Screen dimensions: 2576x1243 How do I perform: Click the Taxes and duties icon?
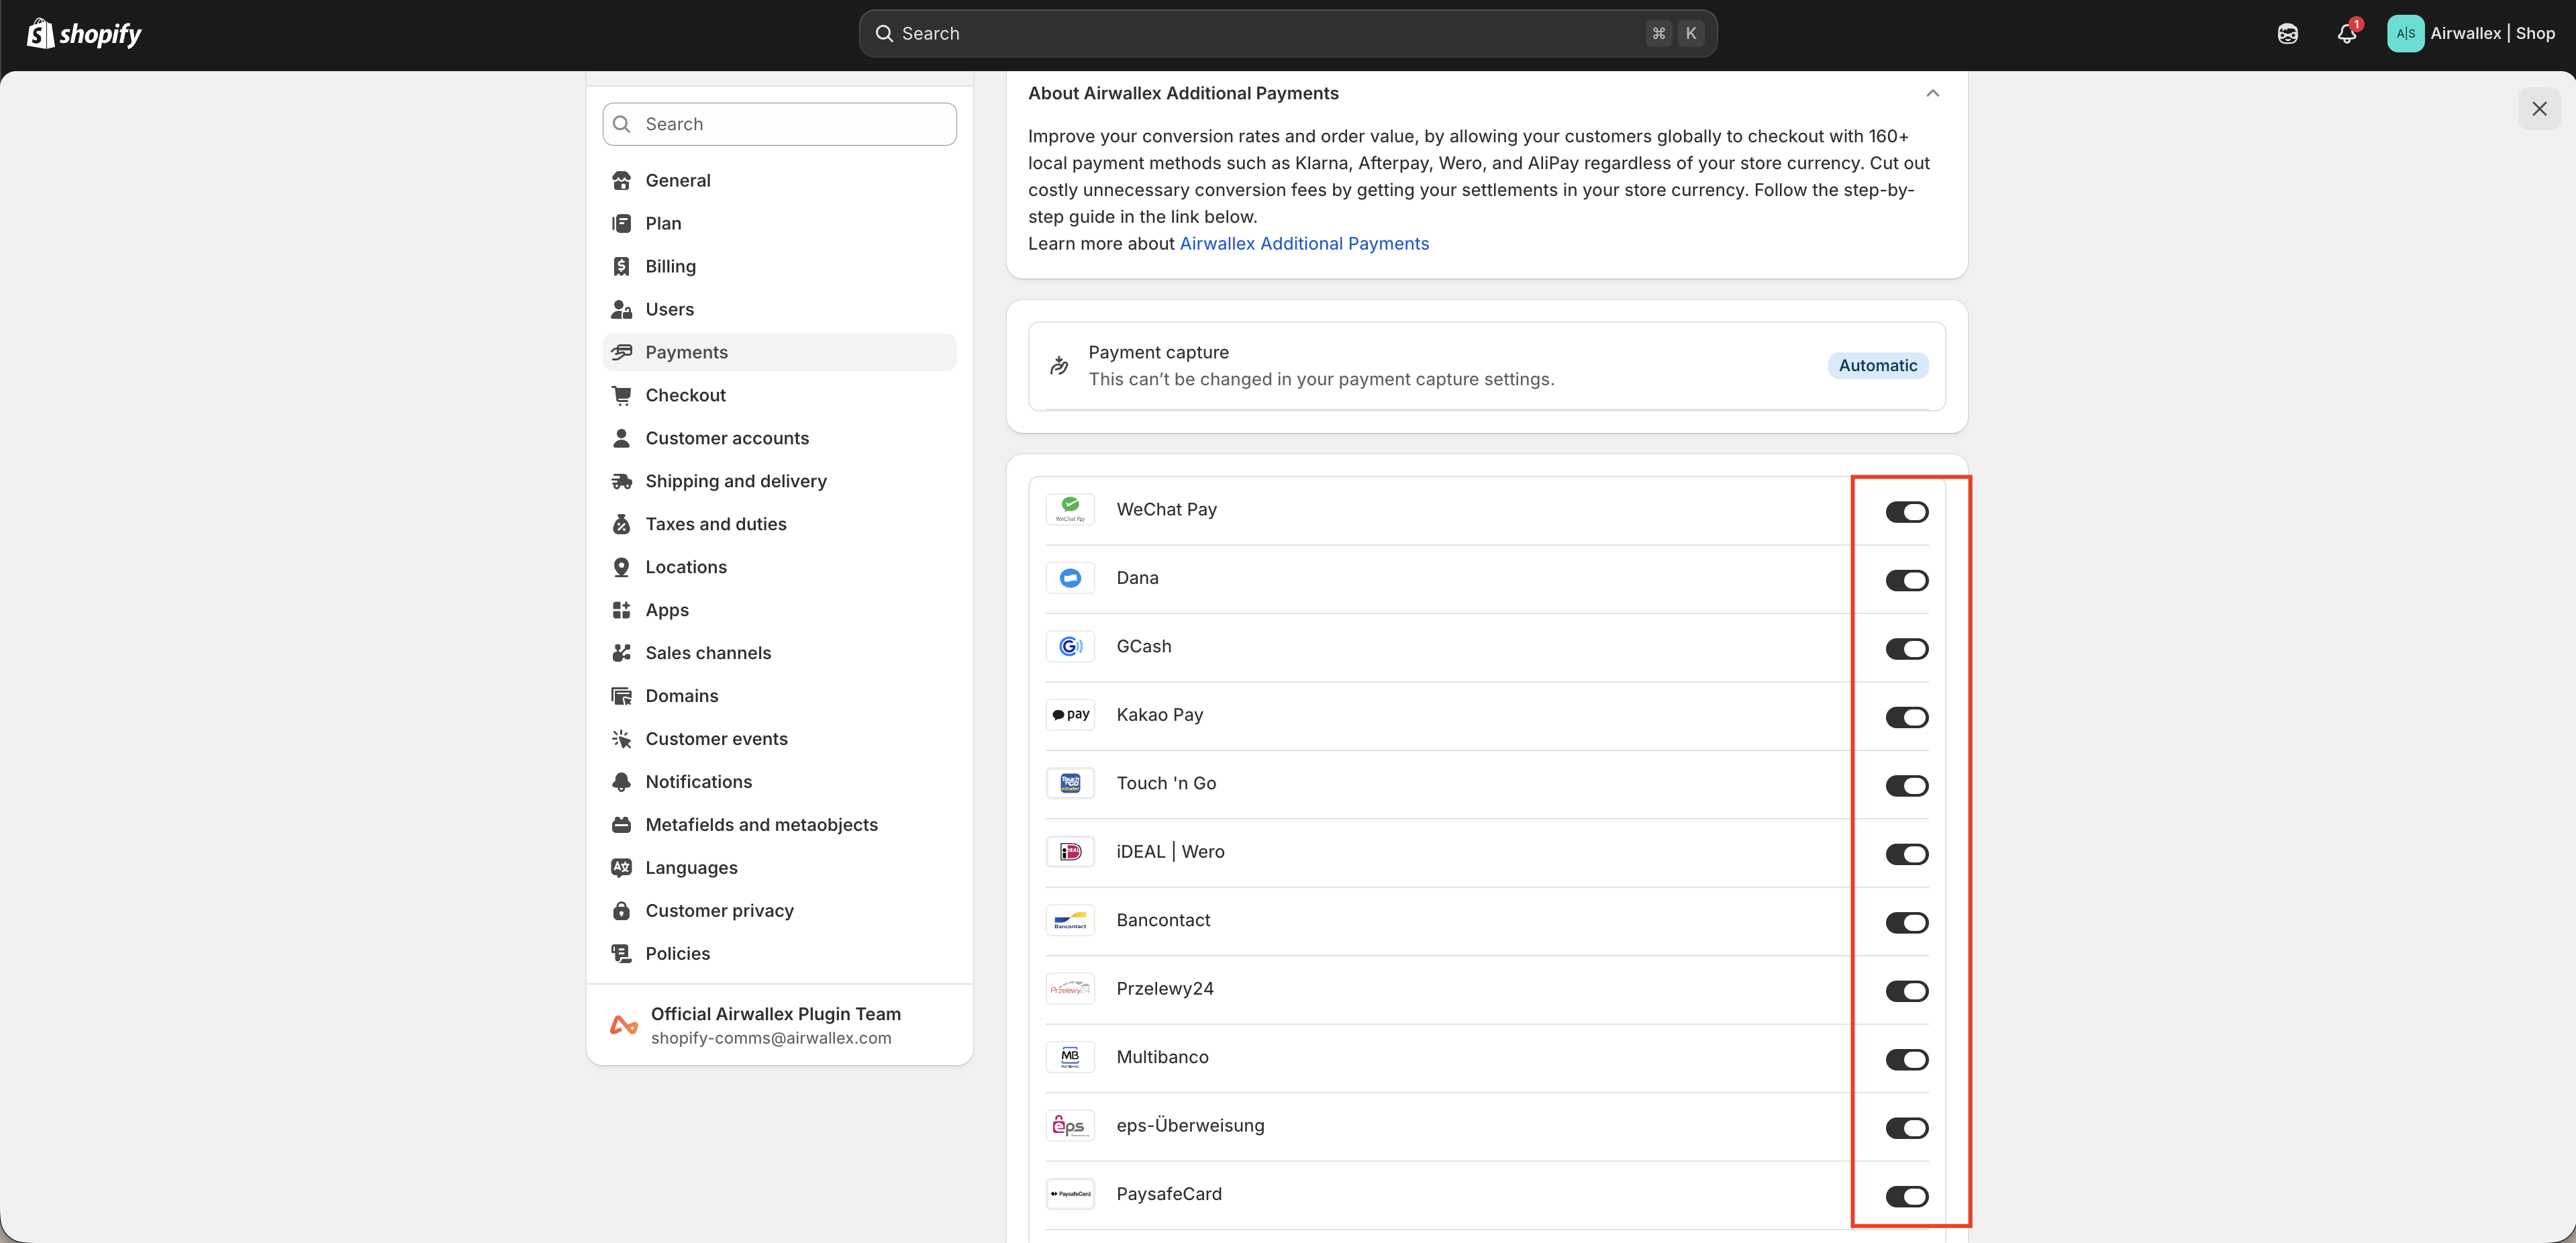tap(621, 525)
